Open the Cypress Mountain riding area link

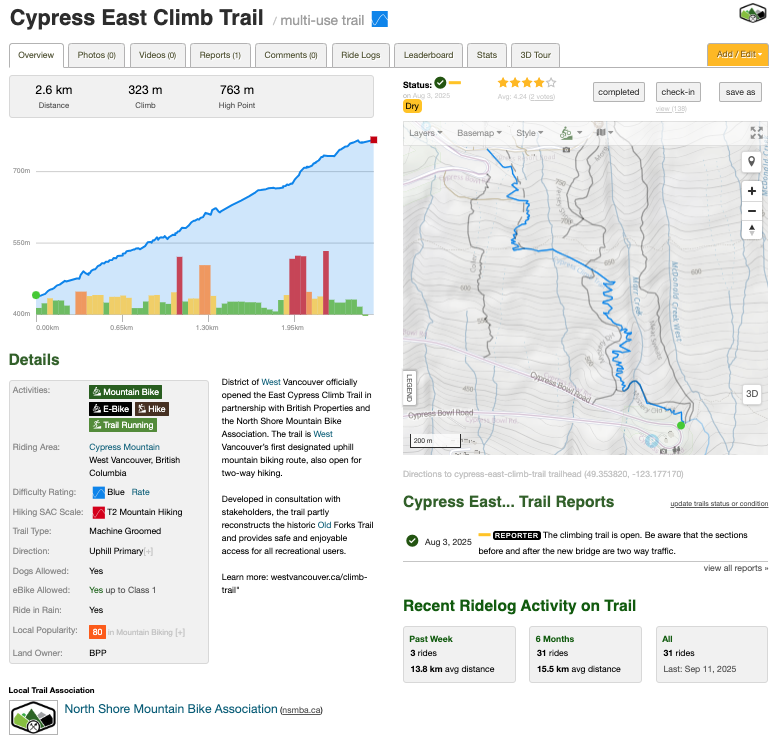(x=124, y=447)
